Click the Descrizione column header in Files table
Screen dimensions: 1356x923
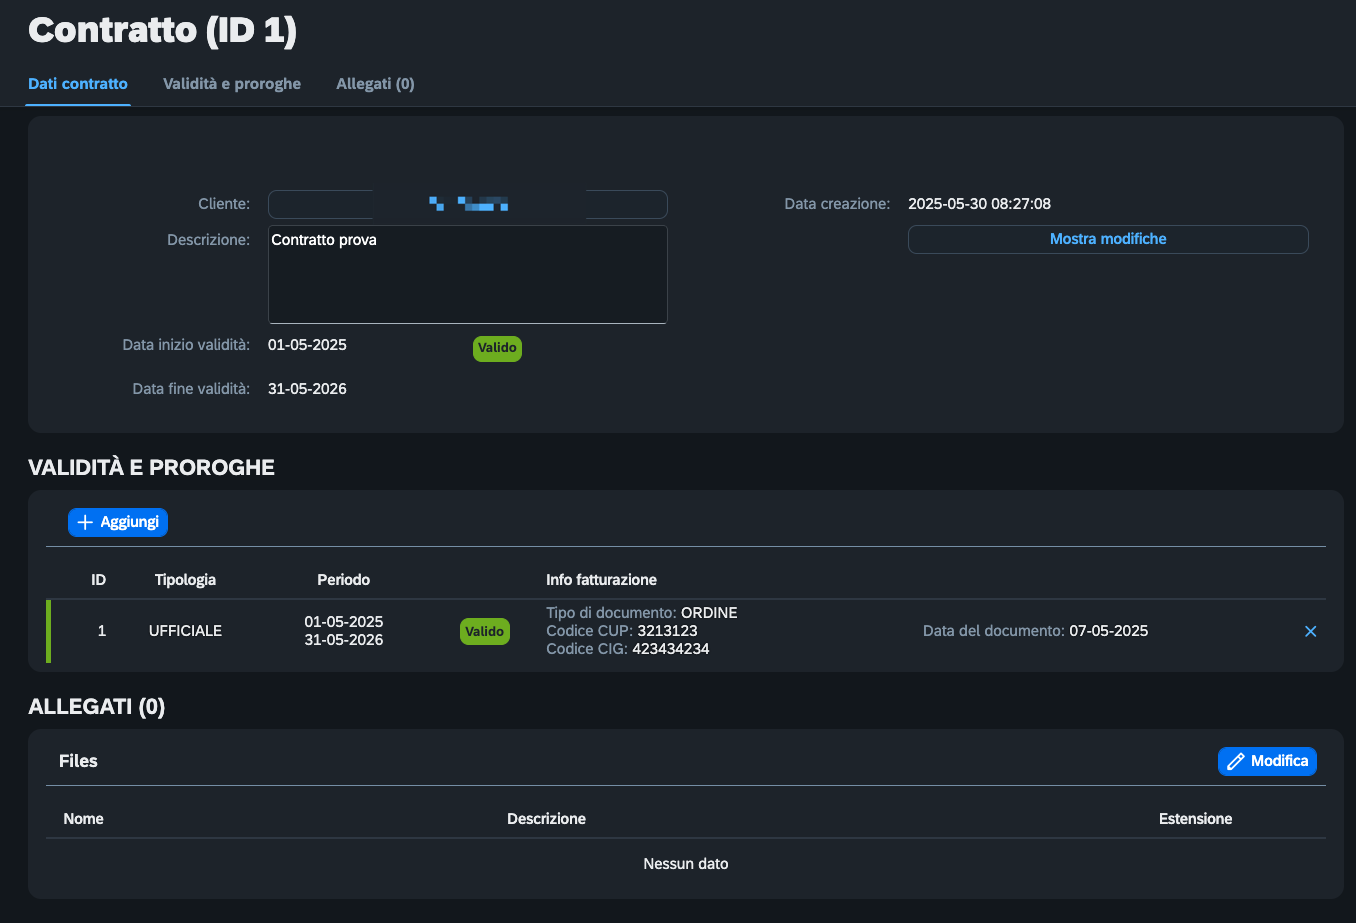click(x=546, y=819)
